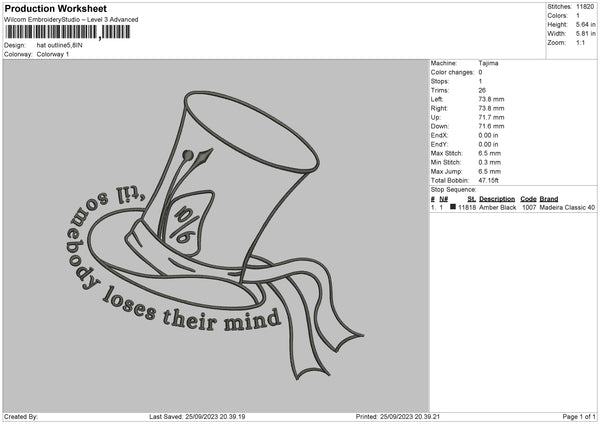Click 'Last Saved: 25/09/2023 20.39.19' footer text
Screen dimensions: 600x424
click(197, 417)
